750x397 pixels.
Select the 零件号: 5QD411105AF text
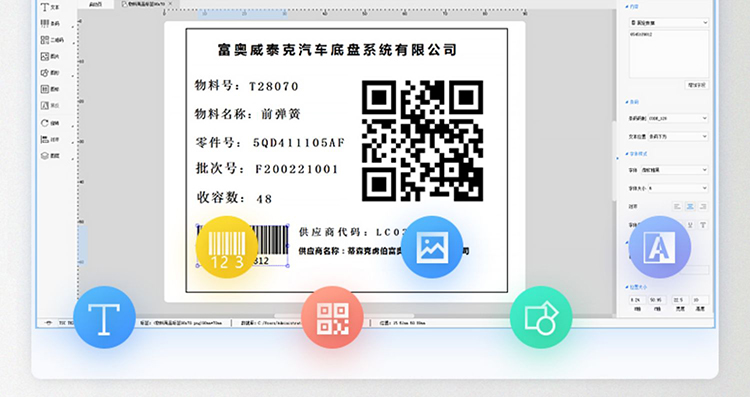point(270,143)
